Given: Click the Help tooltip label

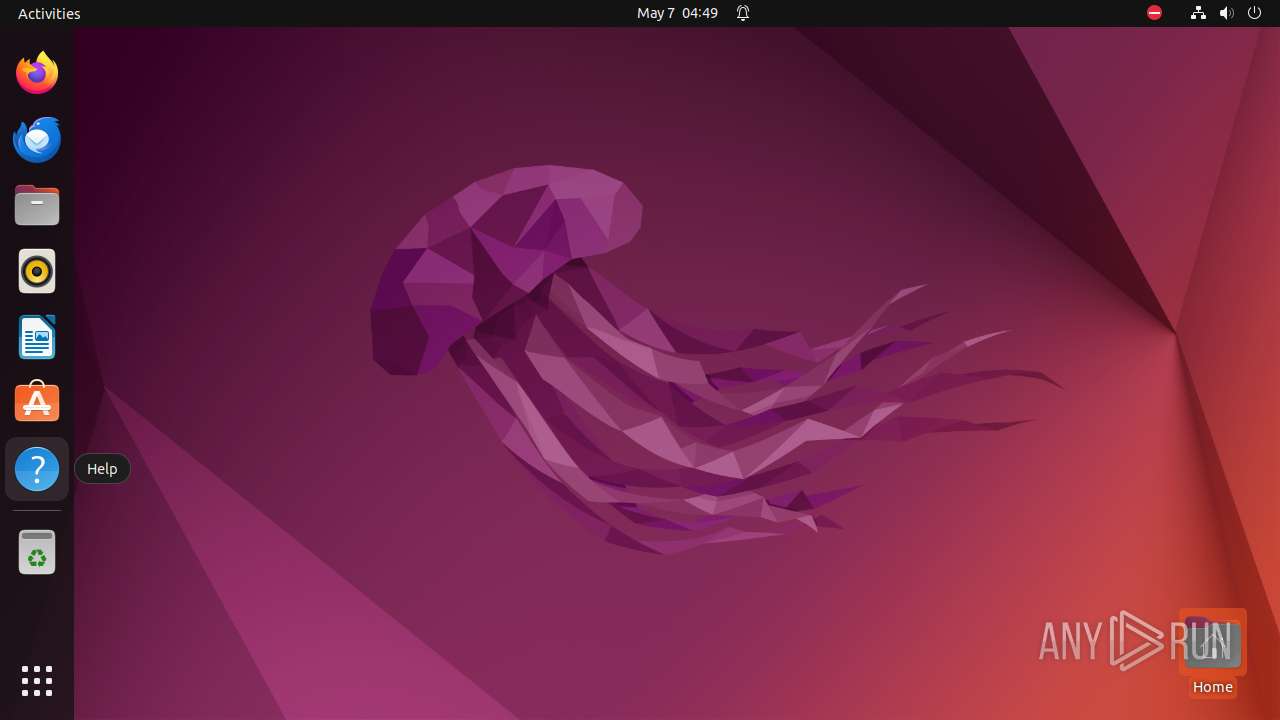Looking at the screenshot, I should pyautogui.click(x=102, y=469).
